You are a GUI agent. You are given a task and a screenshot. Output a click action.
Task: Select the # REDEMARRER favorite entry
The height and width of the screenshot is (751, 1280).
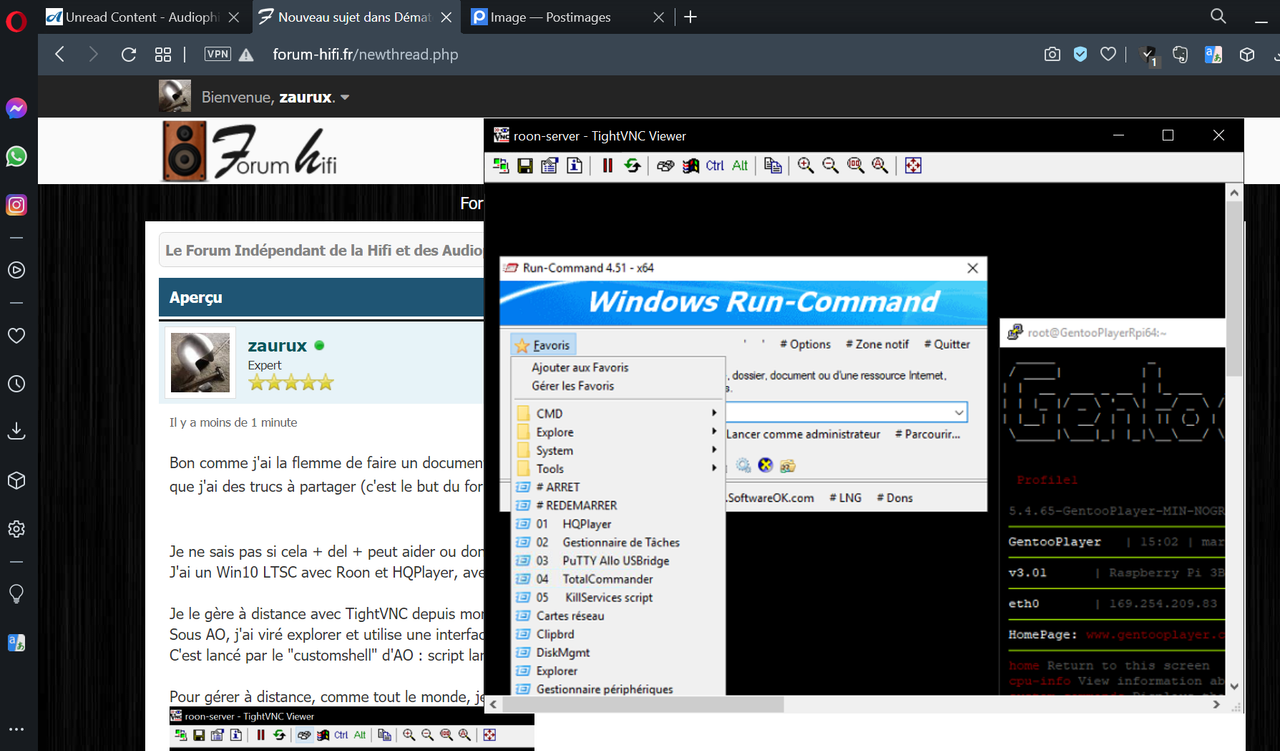point(617,505)
